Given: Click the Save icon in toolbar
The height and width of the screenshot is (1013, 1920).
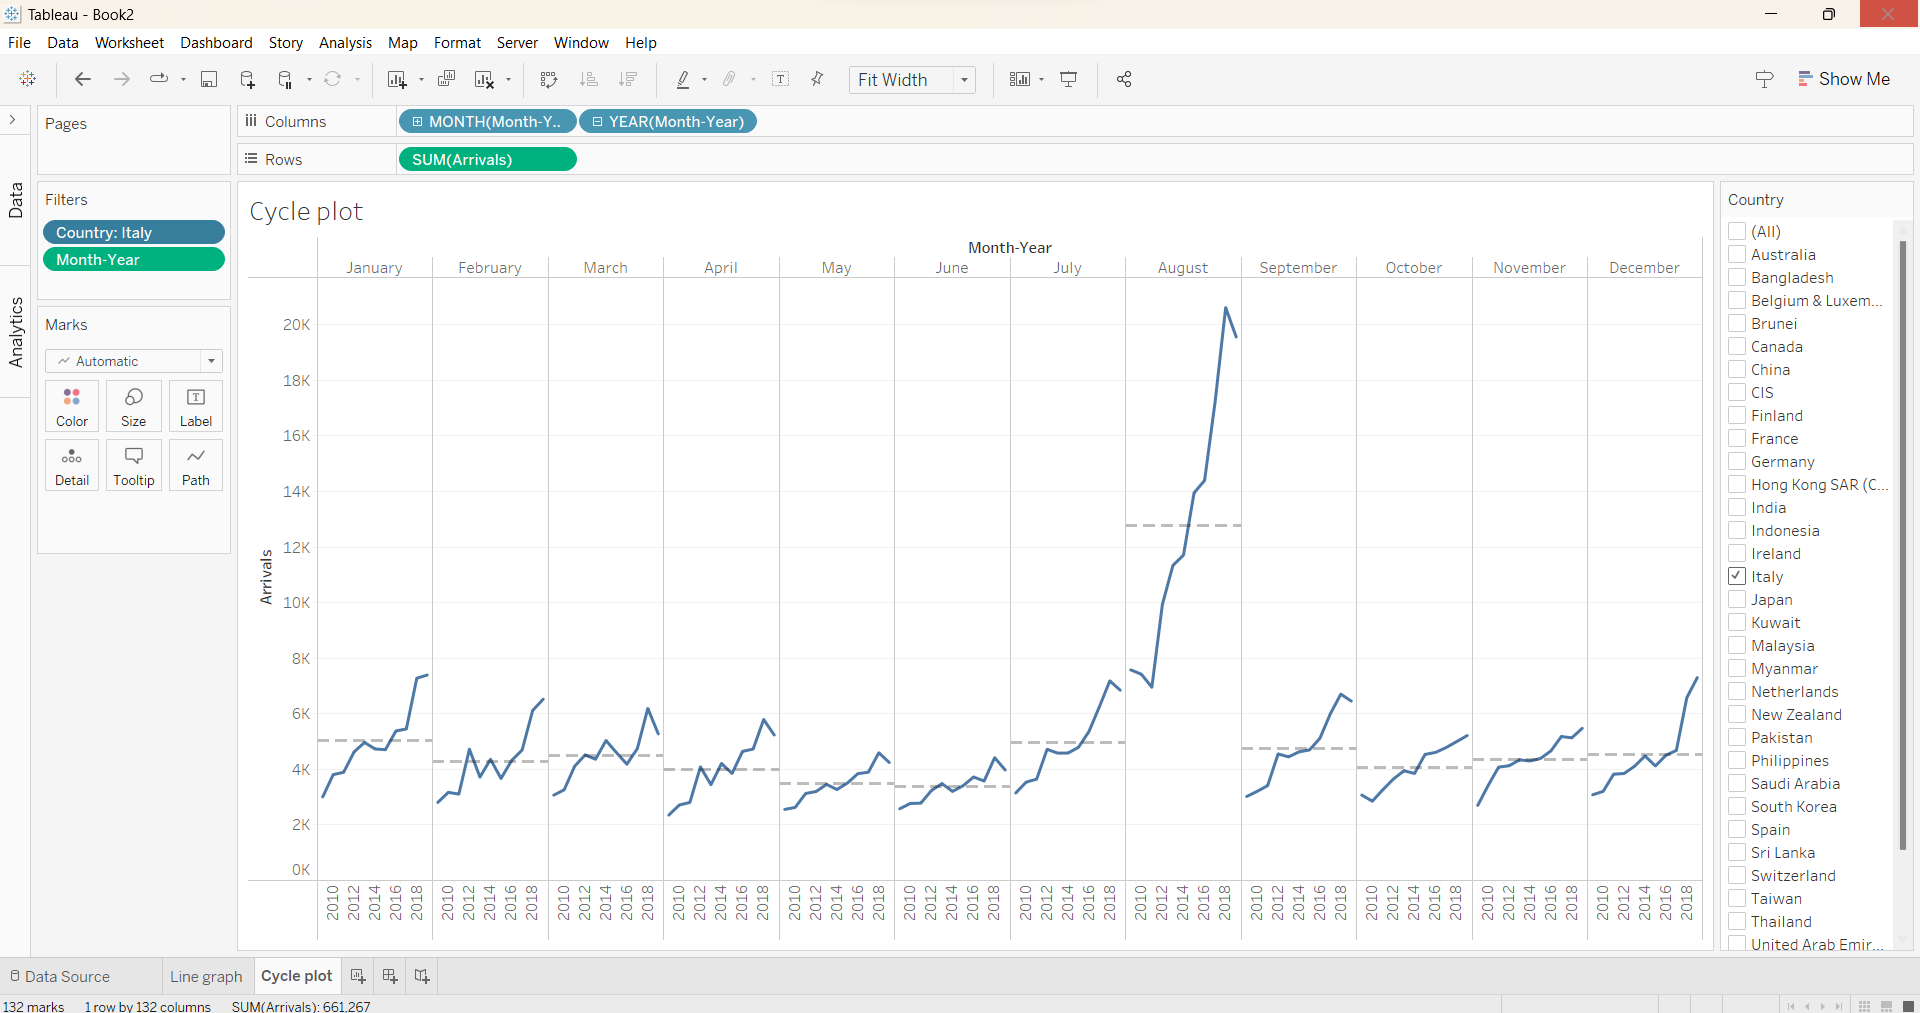Looking at the screenshot, I should click(209, 79).
